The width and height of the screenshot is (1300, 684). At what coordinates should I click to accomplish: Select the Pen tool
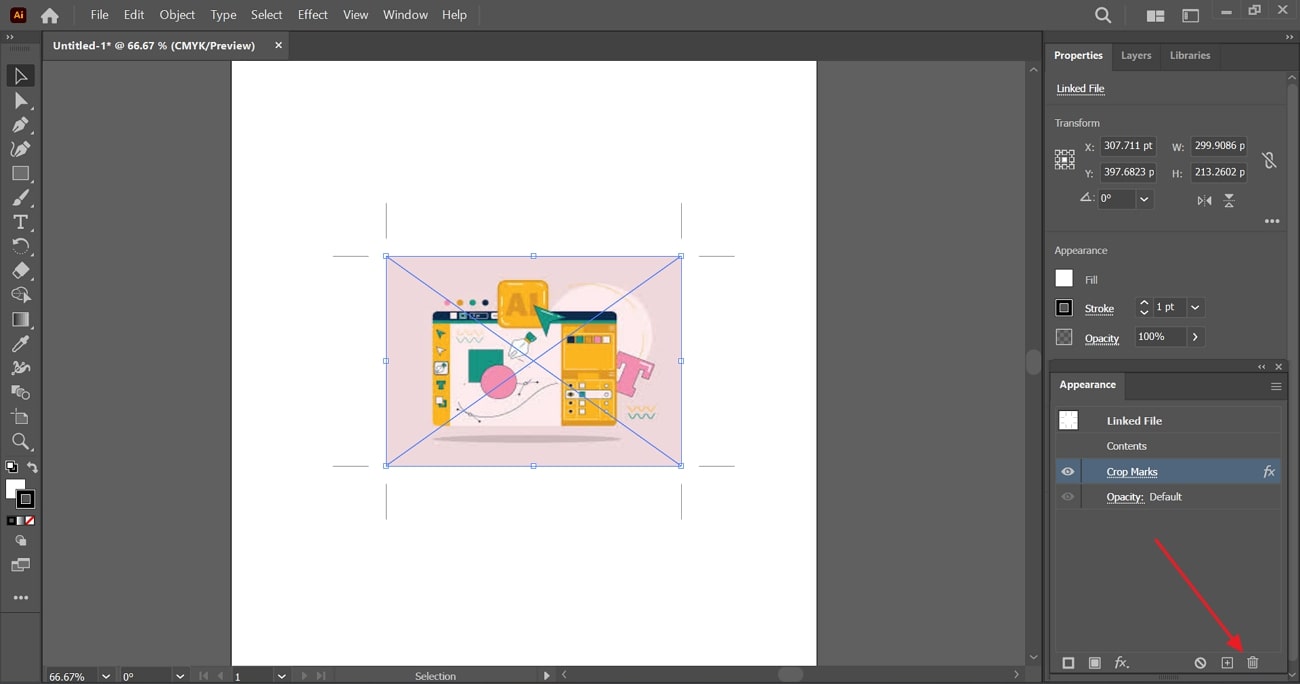(x=20, y=125)
